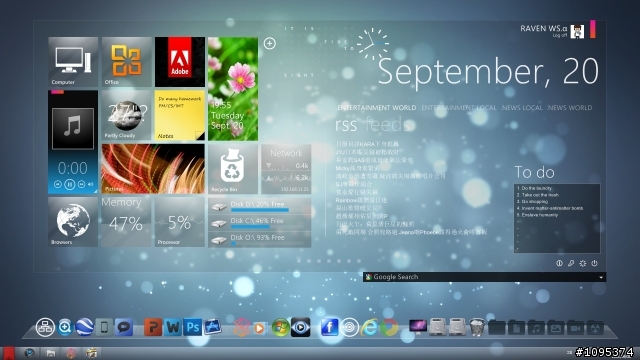Click 'Take out the trash' to-do item

538,195
